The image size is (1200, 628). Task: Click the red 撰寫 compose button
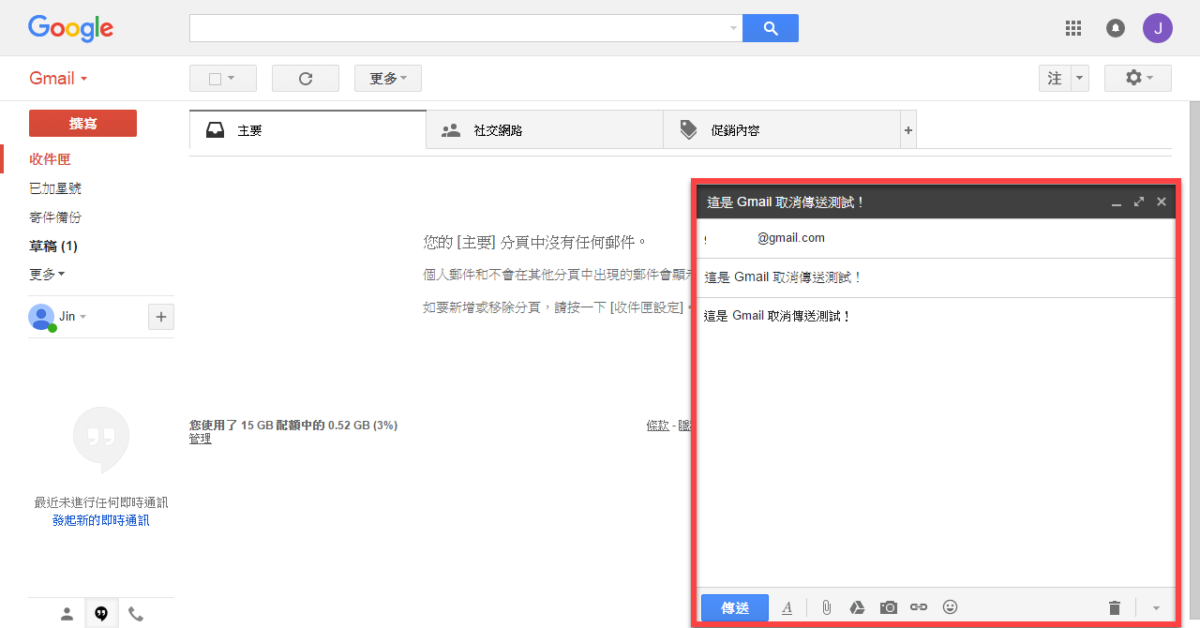(x=83, y=123)
